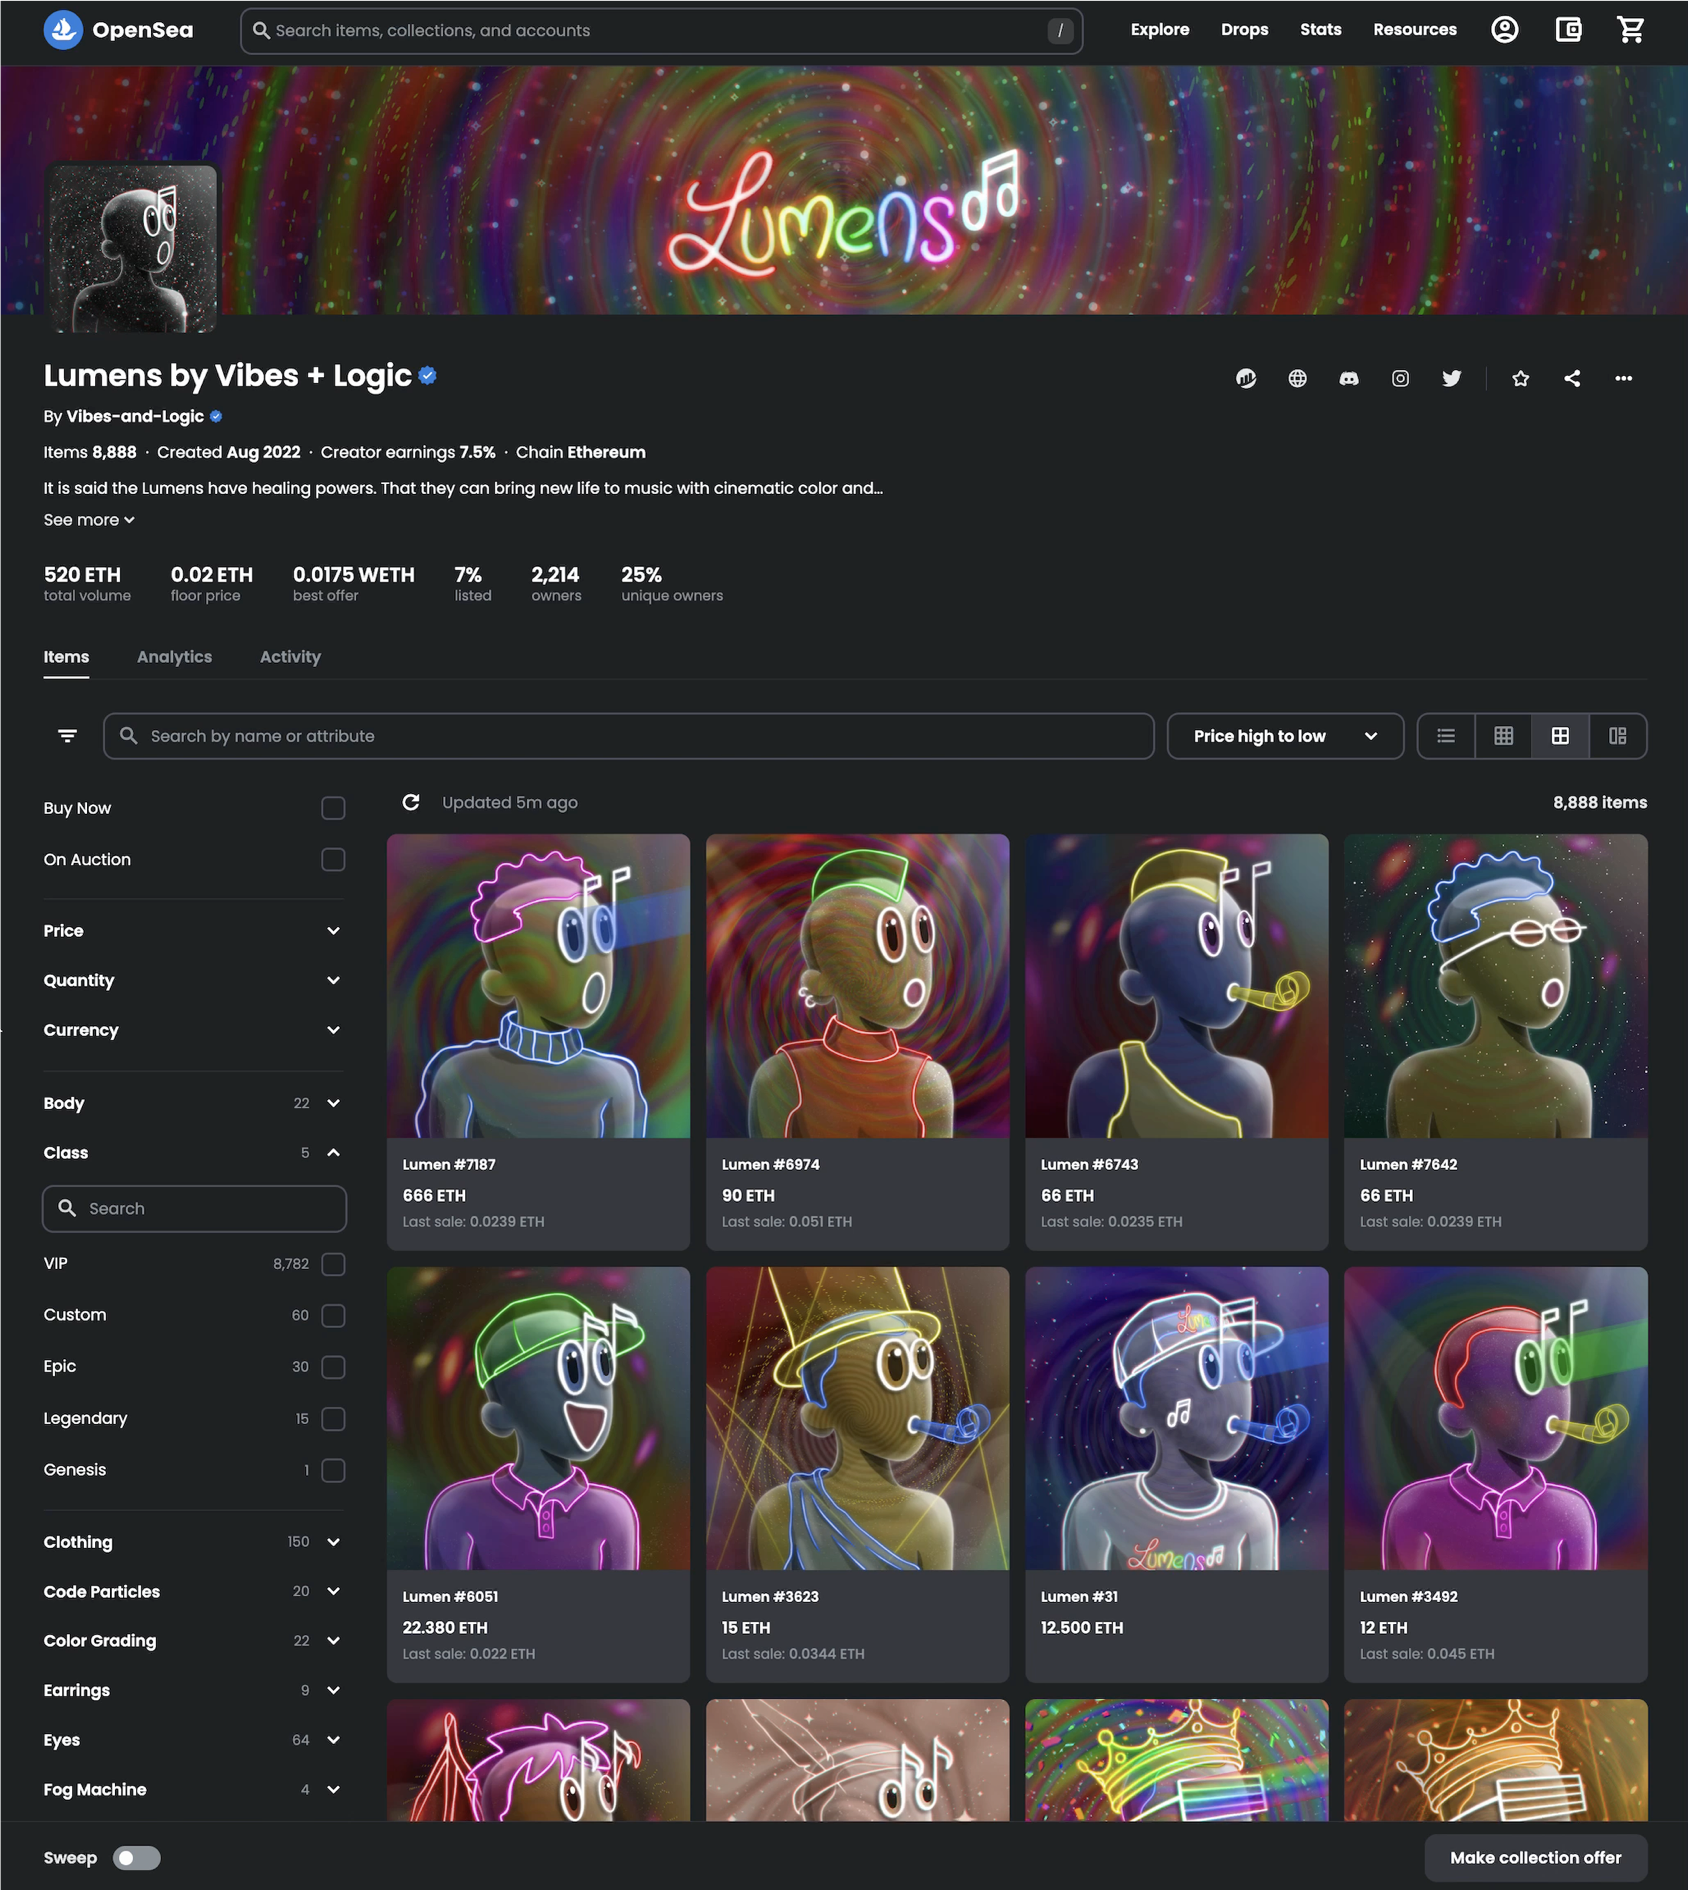Click the refresh items icon
This screenshot has width=1688, height=1890.
pyautogui.click(x=411, y=802)
